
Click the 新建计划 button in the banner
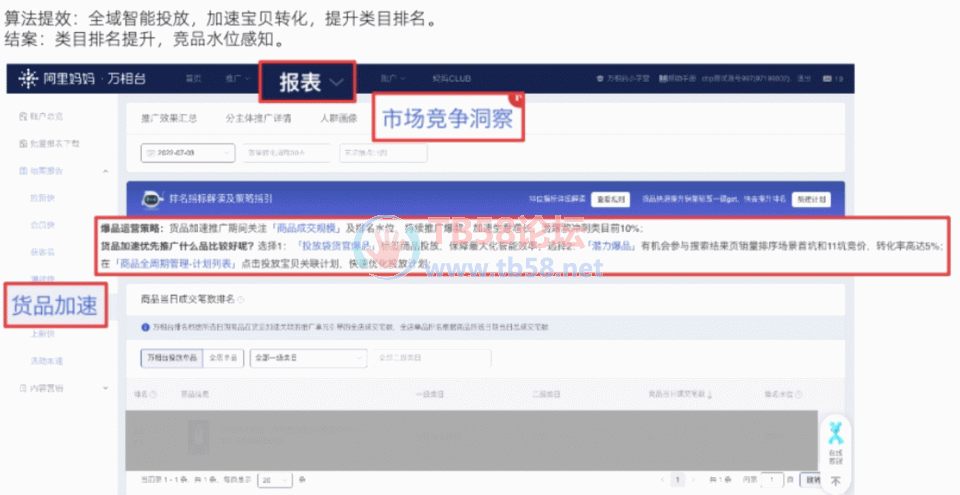click(x=811, y=199)
